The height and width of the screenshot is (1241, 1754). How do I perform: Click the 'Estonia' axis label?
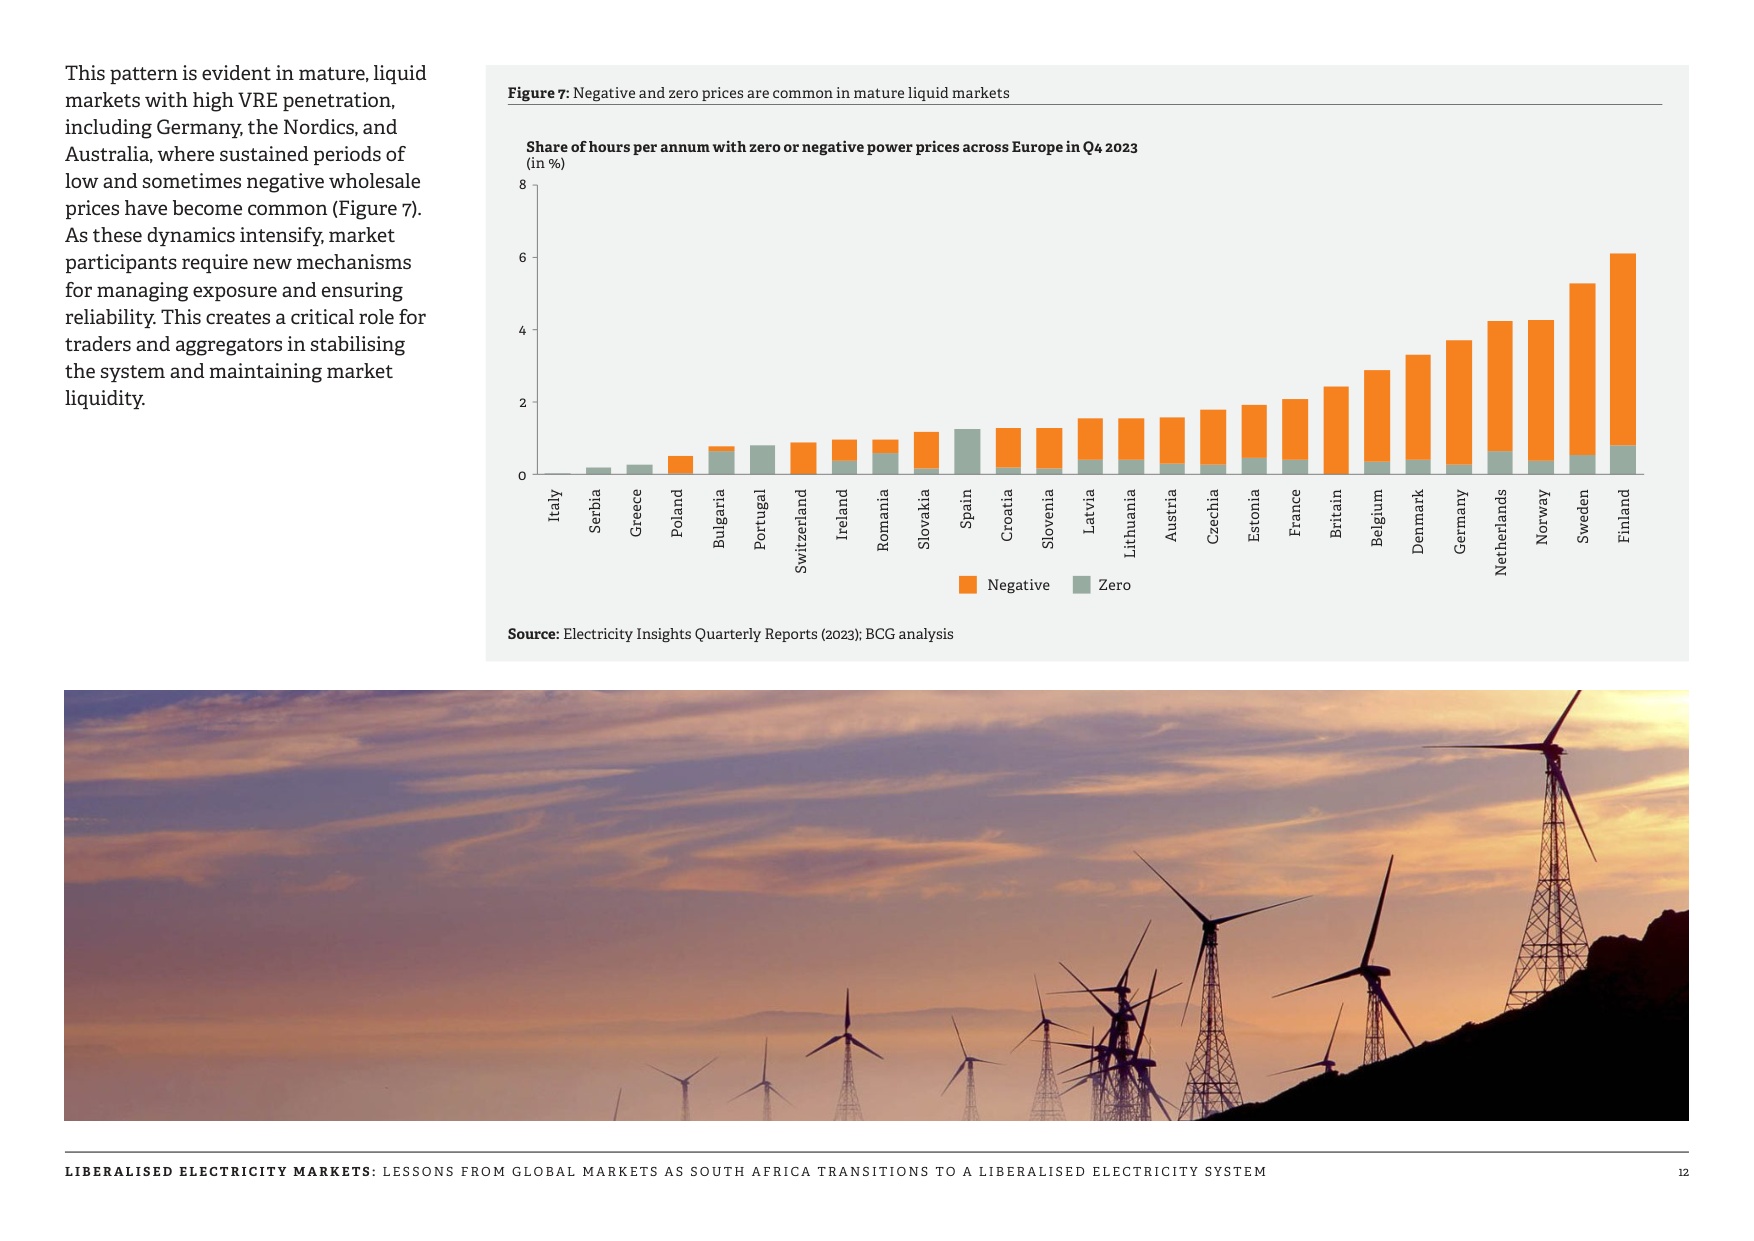[1254, 515]
